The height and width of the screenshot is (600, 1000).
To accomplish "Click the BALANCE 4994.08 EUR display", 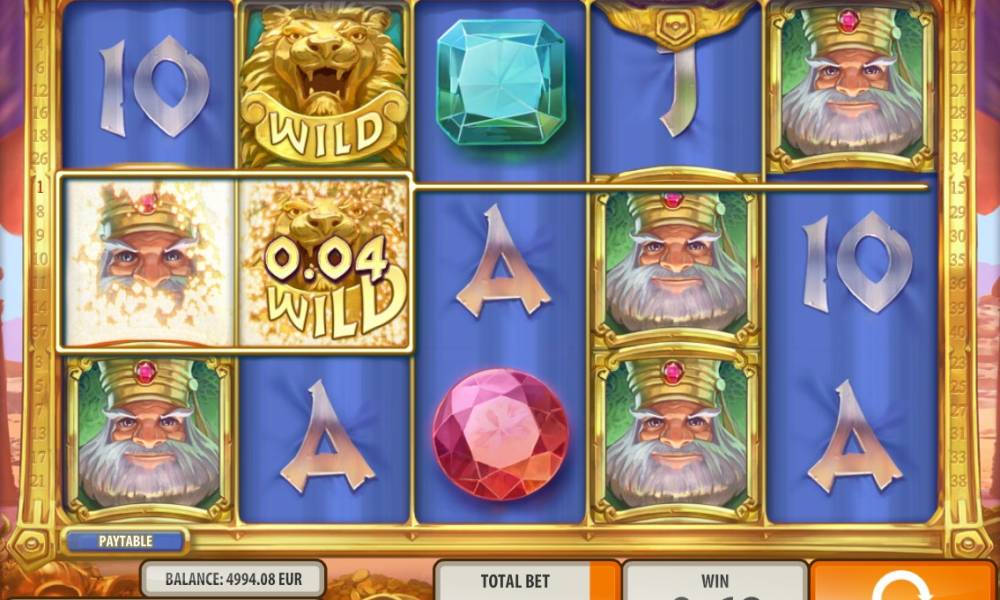I will [233, 579].
